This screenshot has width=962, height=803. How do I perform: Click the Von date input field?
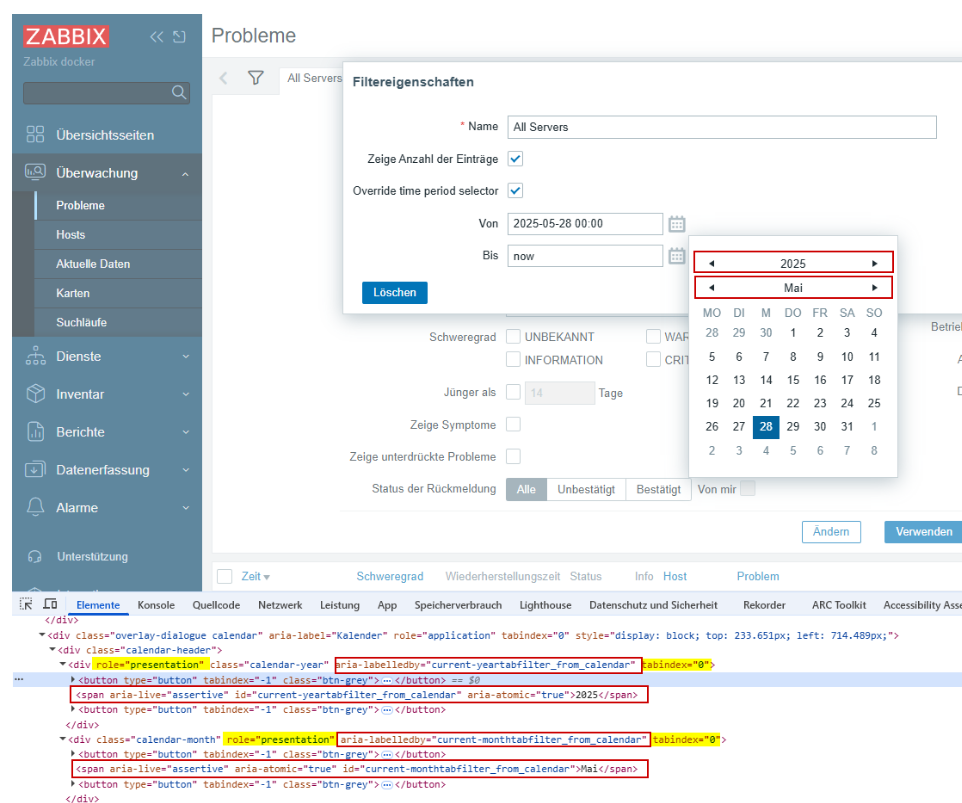click(x=585, y=224)
